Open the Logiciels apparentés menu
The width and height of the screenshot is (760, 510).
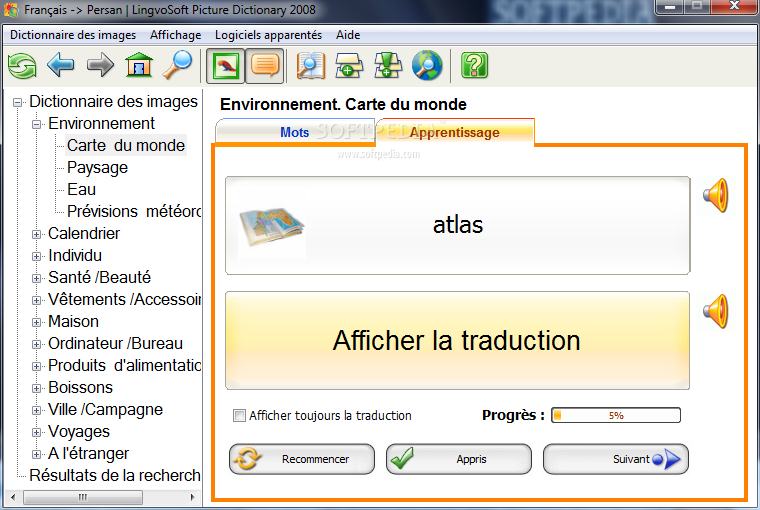(269, 35)
